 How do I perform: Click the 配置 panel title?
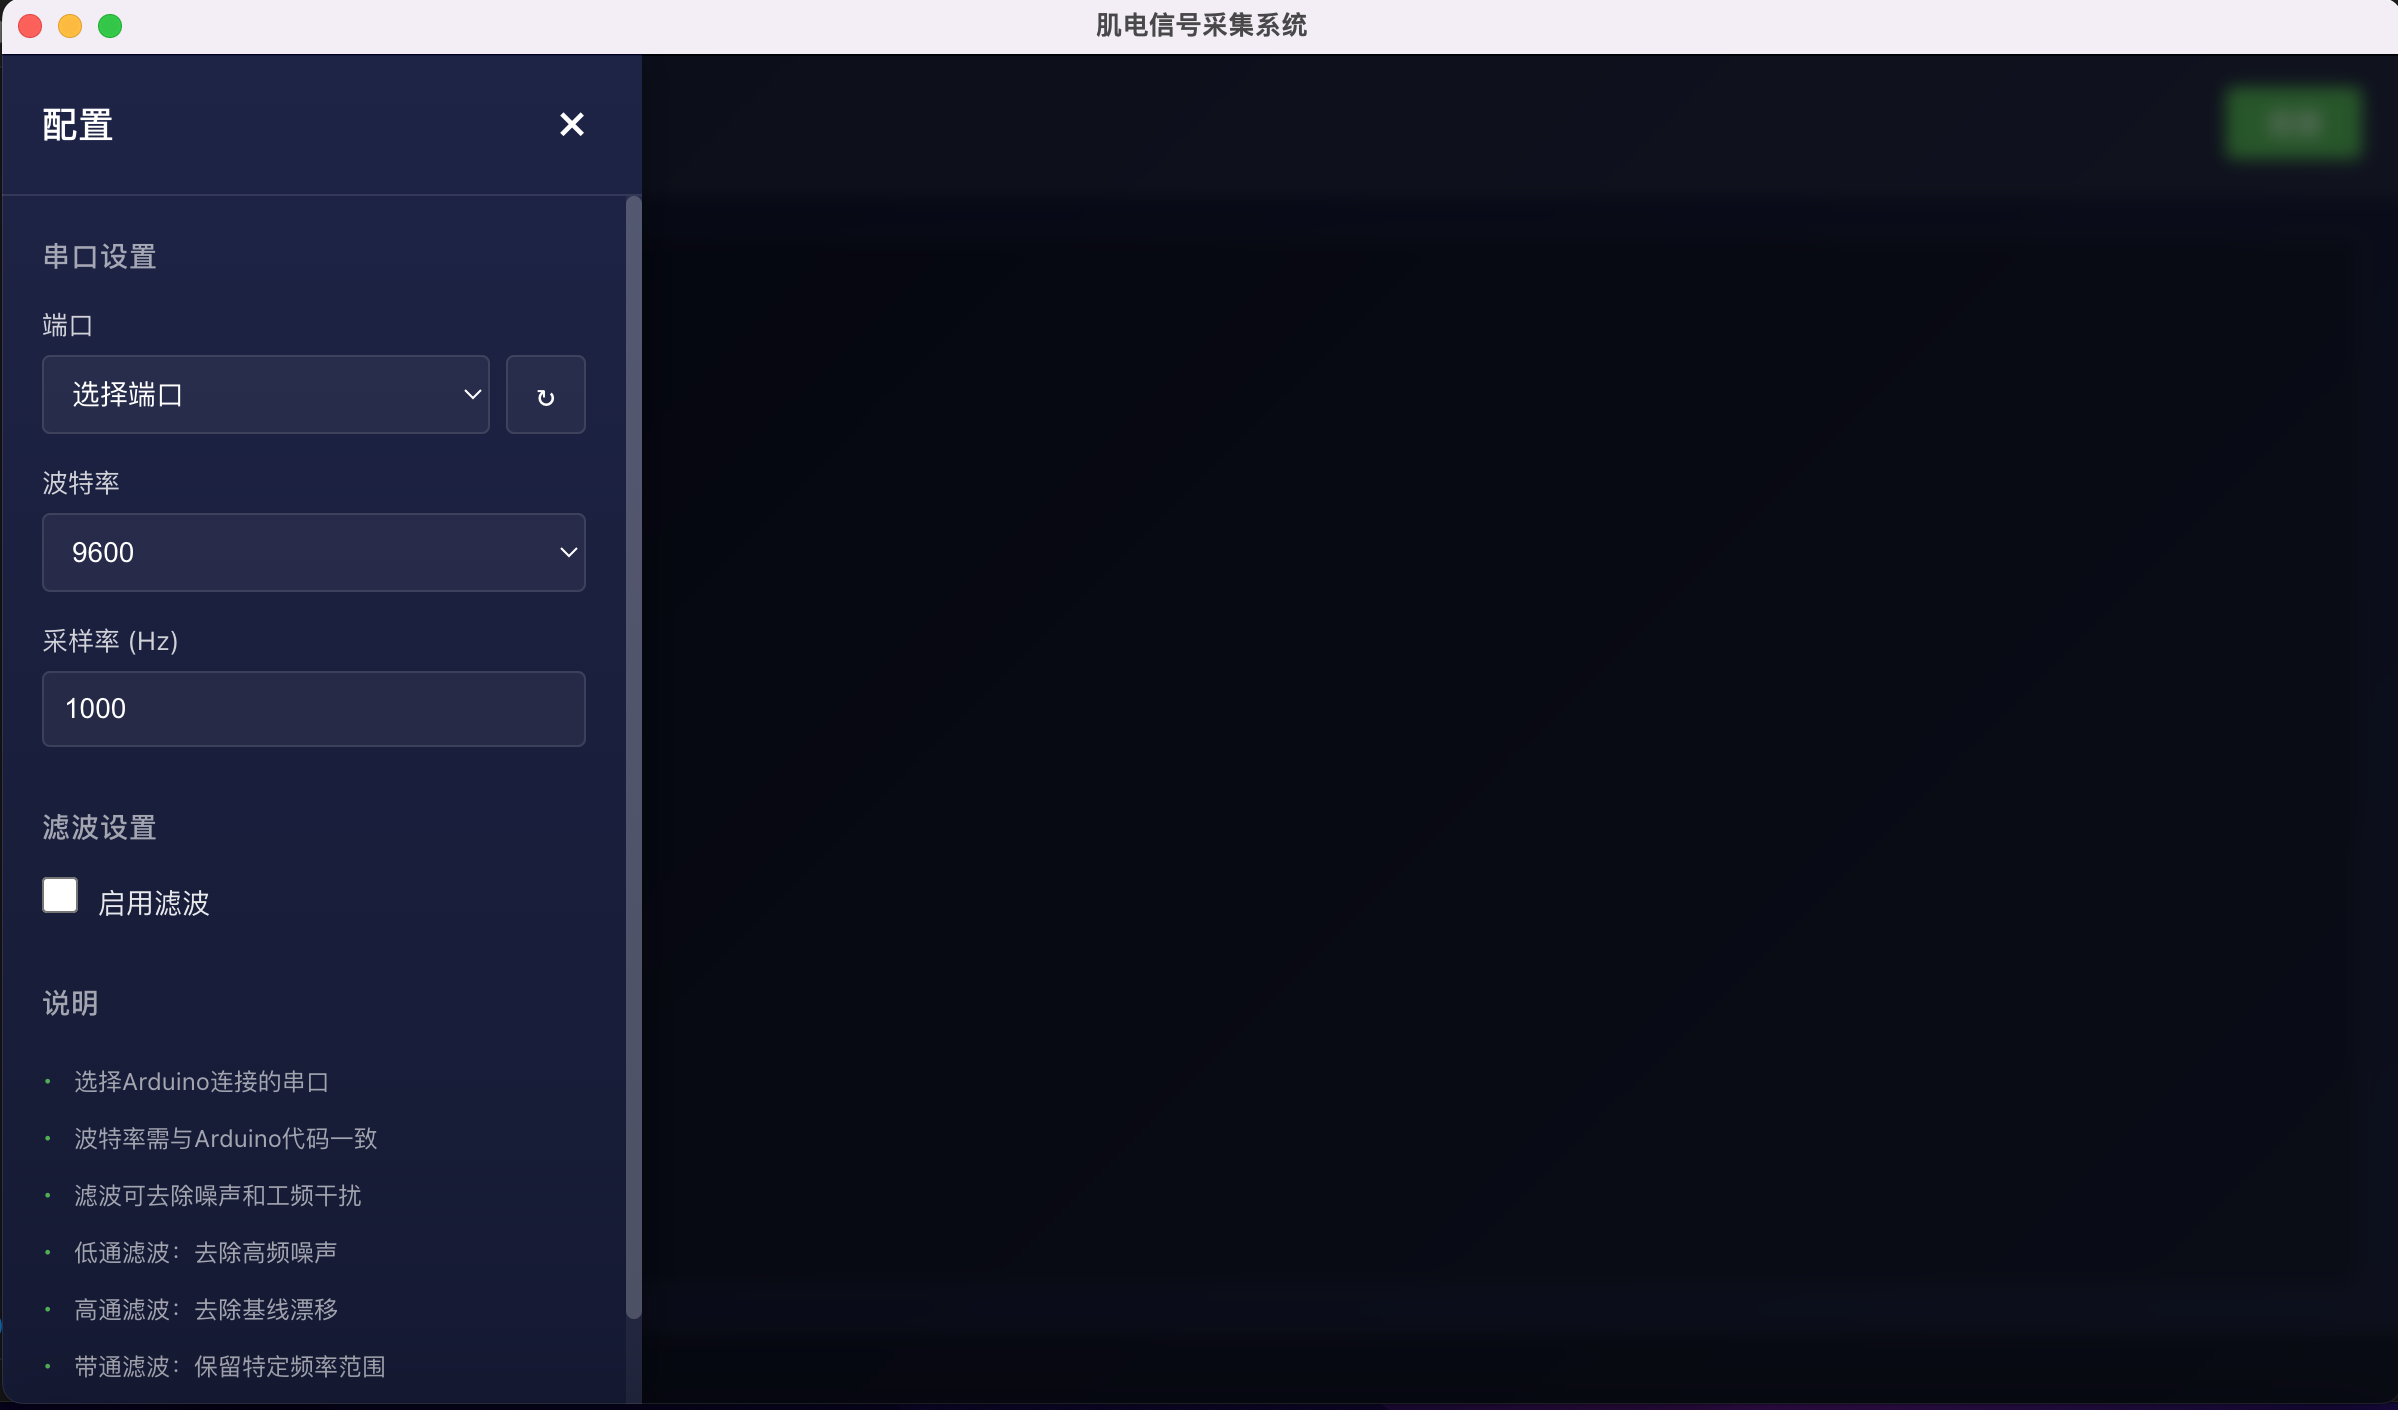click(x=78, y=126)
